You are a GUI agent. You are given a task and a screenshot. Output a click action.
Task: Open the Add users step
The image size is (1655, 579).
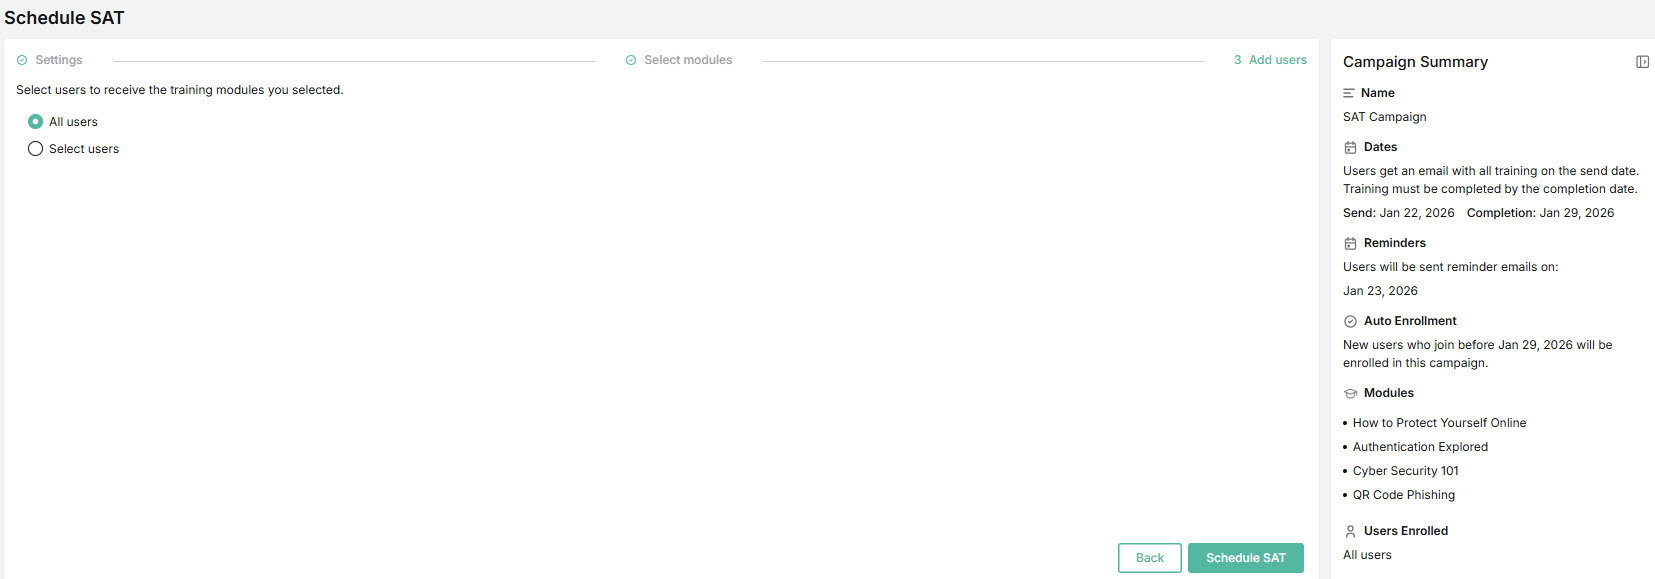point(1277,60)
